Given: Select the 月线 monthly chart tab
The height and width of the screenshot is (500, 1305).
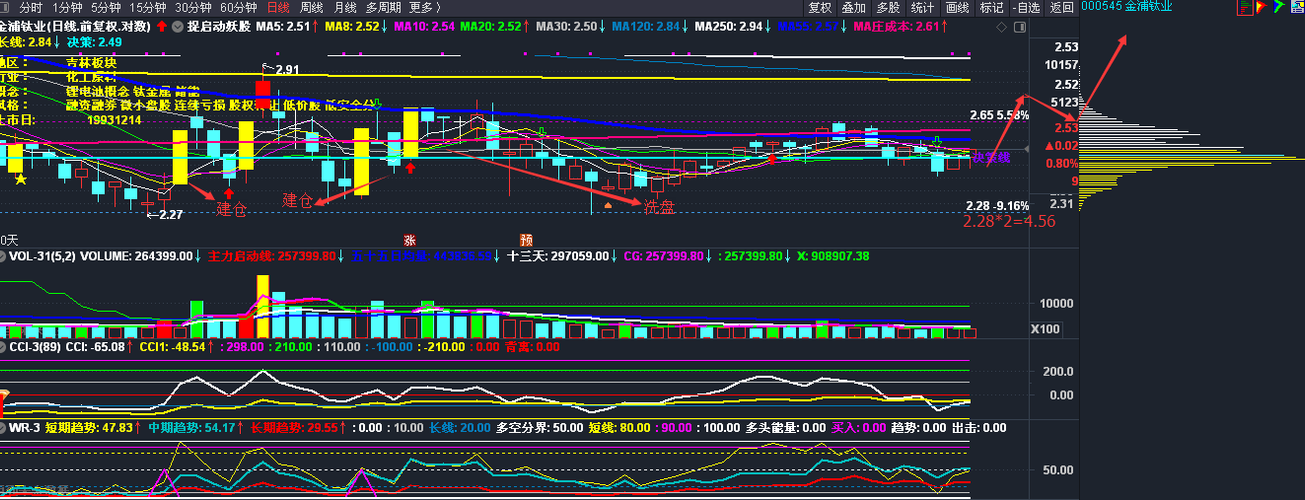Looking at the screenshot, I should click(345, 7).
